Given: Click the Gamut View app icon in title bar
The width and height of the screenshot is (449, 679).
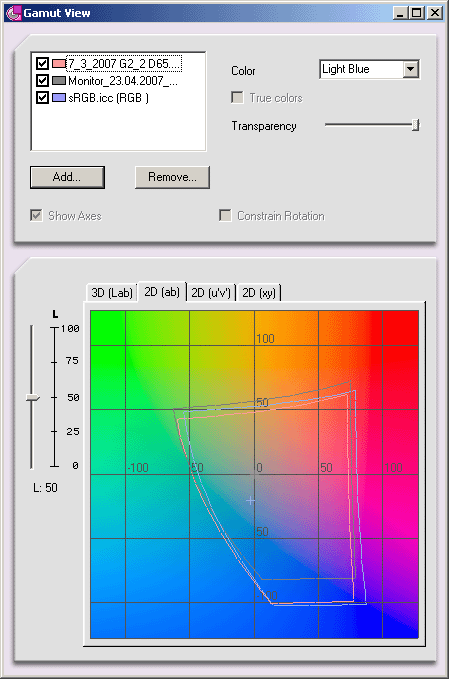Looking at the screenshot, I should point(13,13).
